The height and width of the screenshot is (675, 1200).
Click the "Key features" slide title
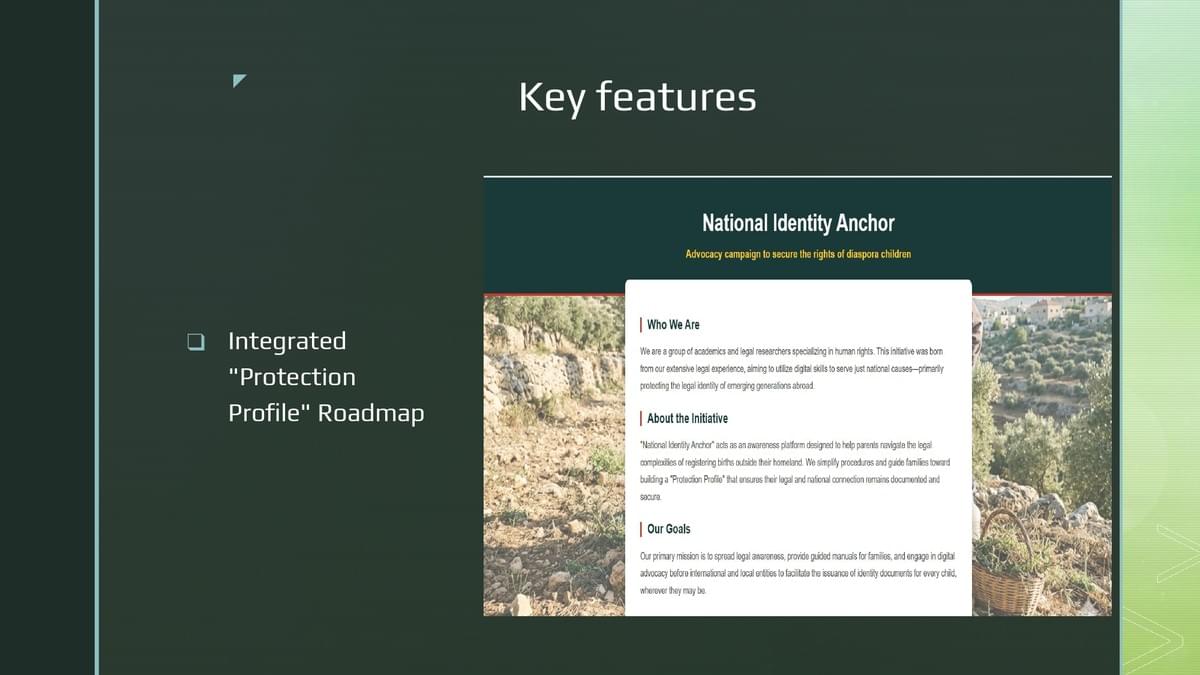[x=637, y=98]
